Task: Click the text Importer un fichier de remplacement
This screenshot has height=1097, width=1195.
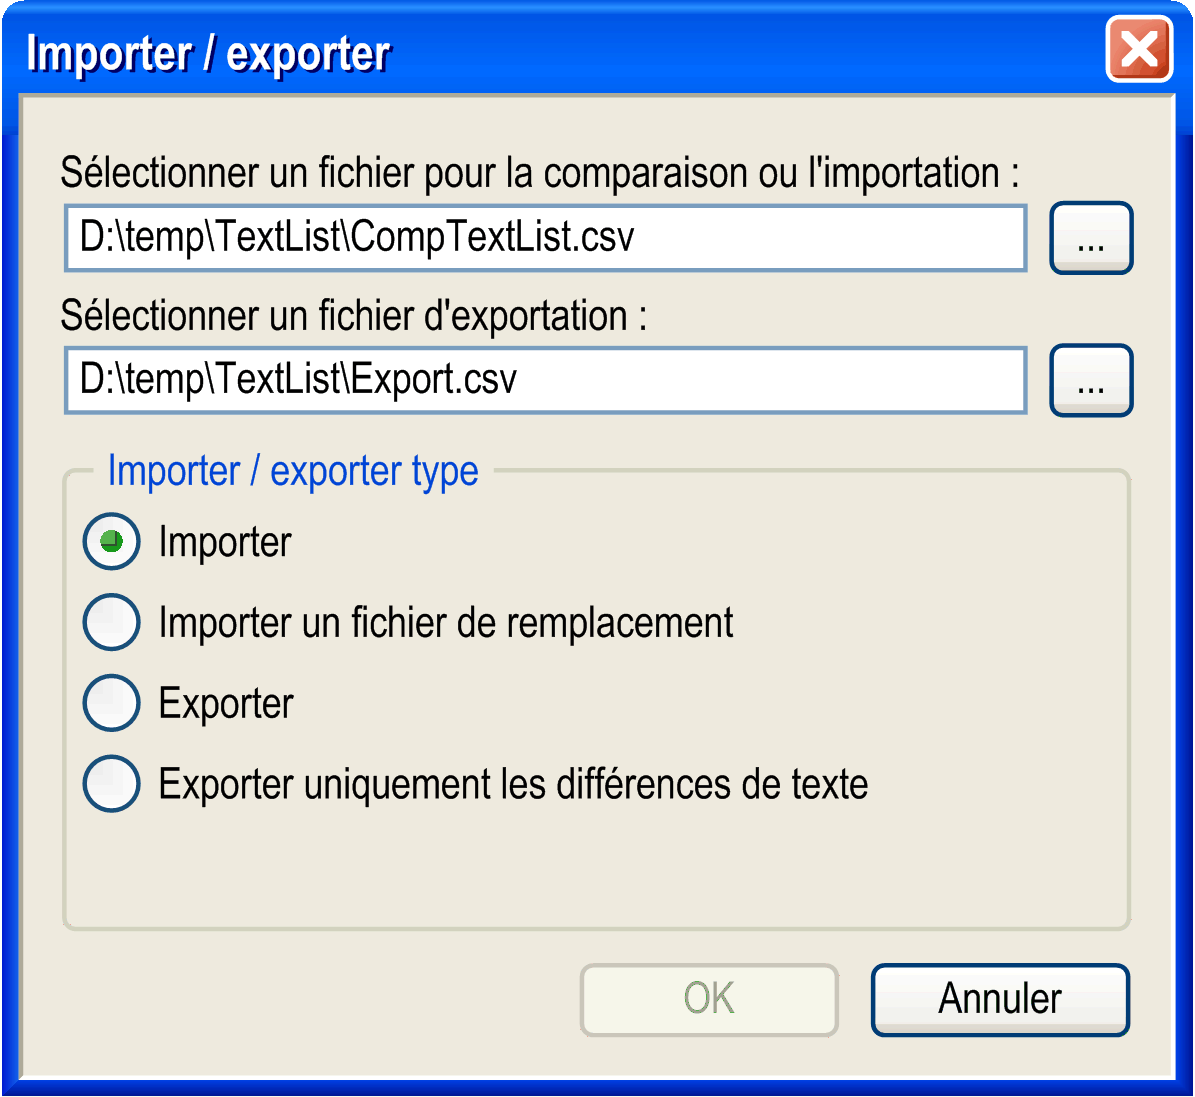Action: click(x=446, y=623)
